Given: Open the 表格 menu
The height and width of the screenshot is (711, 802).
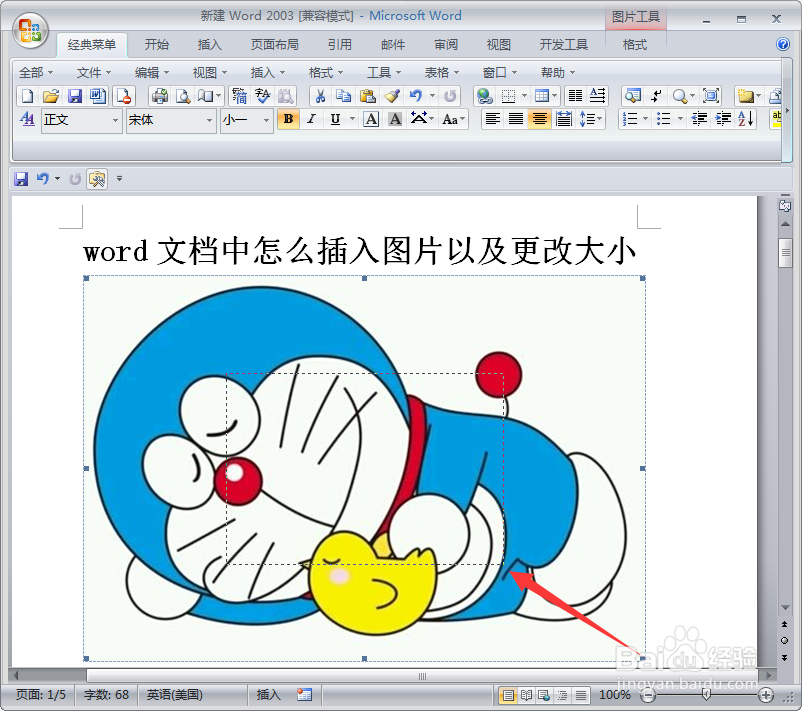Looking at the screenshot, I should point(442,73).
